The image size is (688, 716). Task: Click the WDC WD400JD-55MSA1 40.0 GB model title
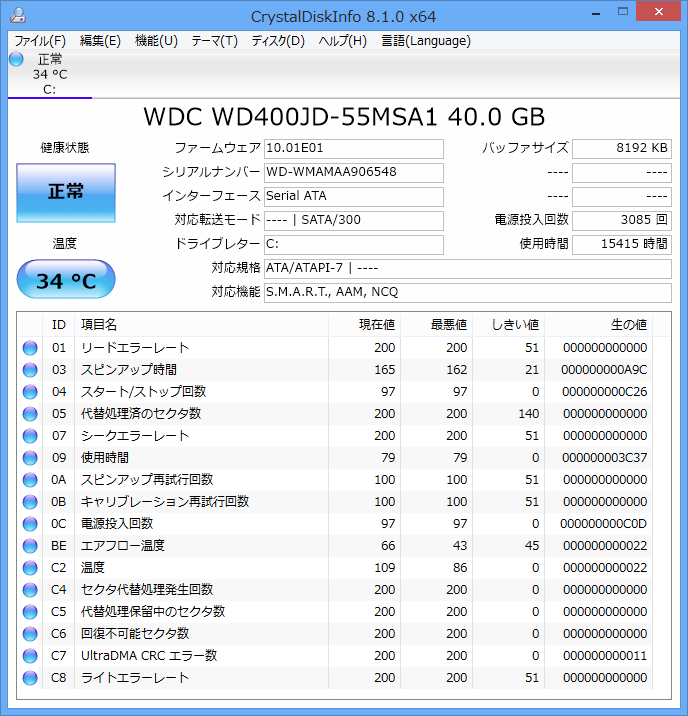point(344,117)
